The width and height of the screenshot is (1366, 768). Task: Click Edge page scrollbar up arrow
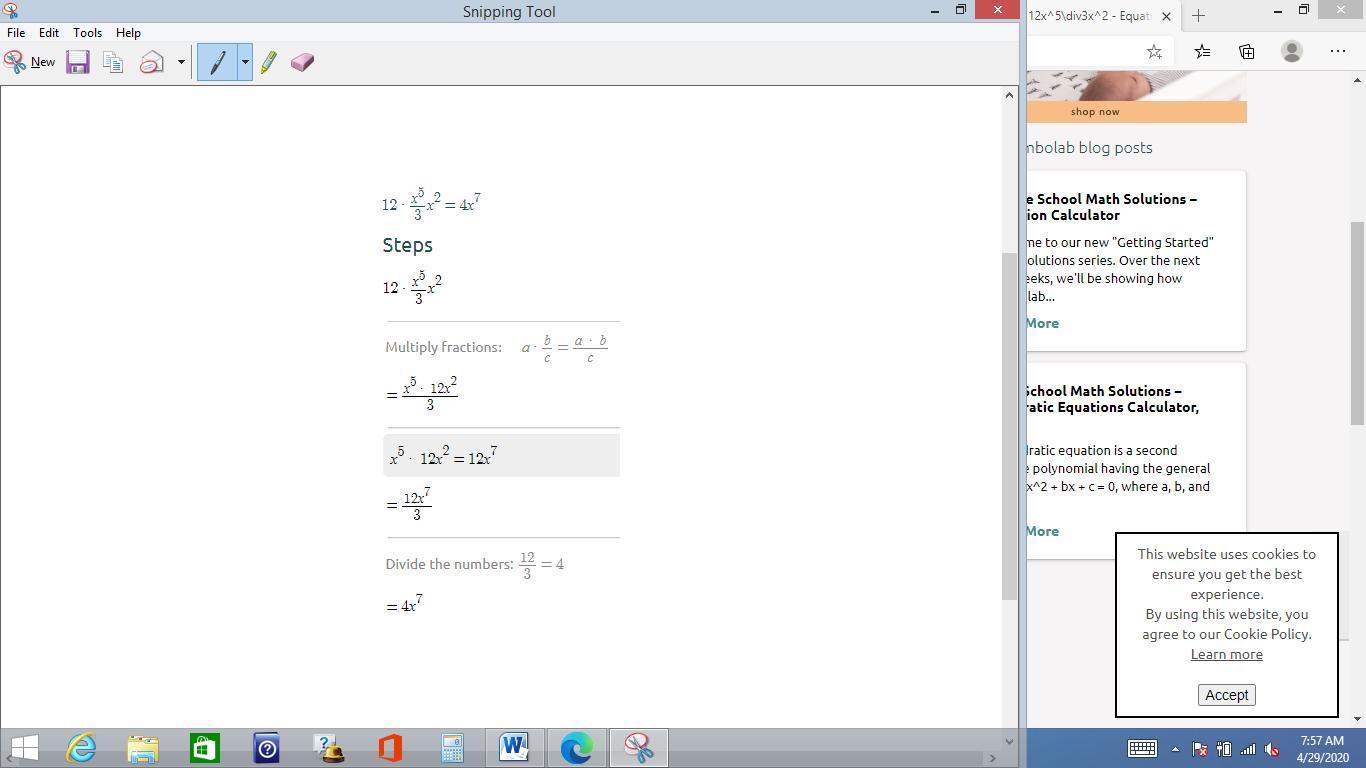click(x=1357, y=79)
